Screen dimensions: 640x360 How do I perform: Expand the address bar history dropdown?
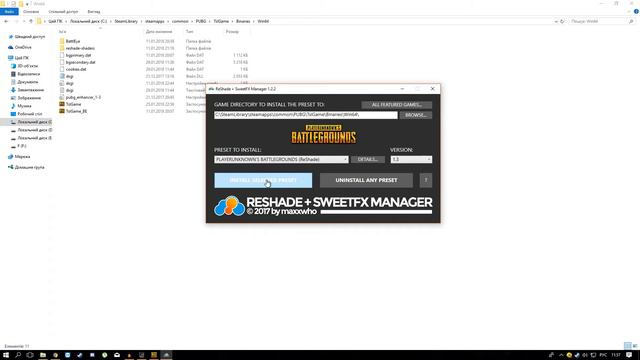(556, 21)
